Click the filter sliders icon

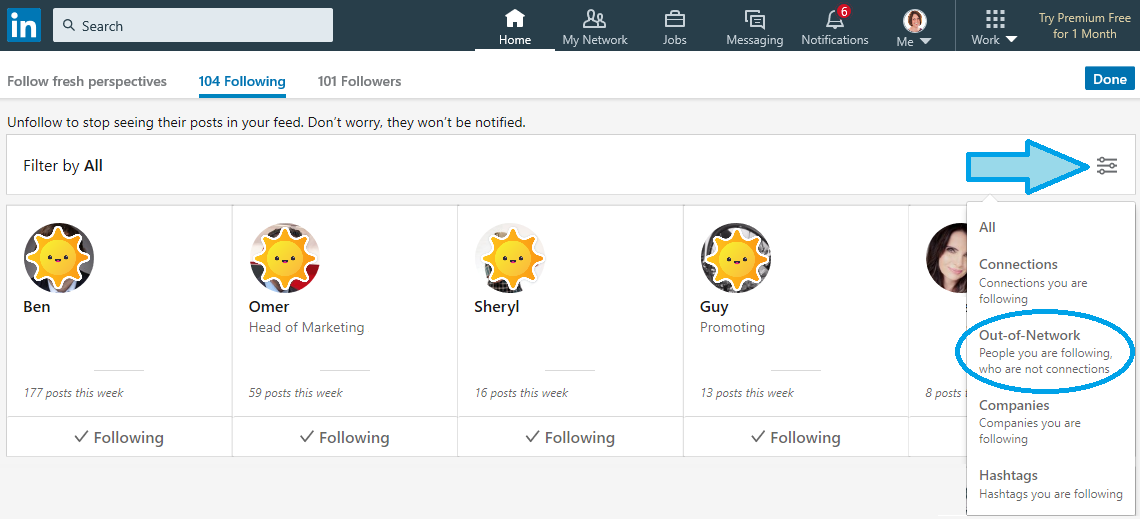coord(1107,166)
